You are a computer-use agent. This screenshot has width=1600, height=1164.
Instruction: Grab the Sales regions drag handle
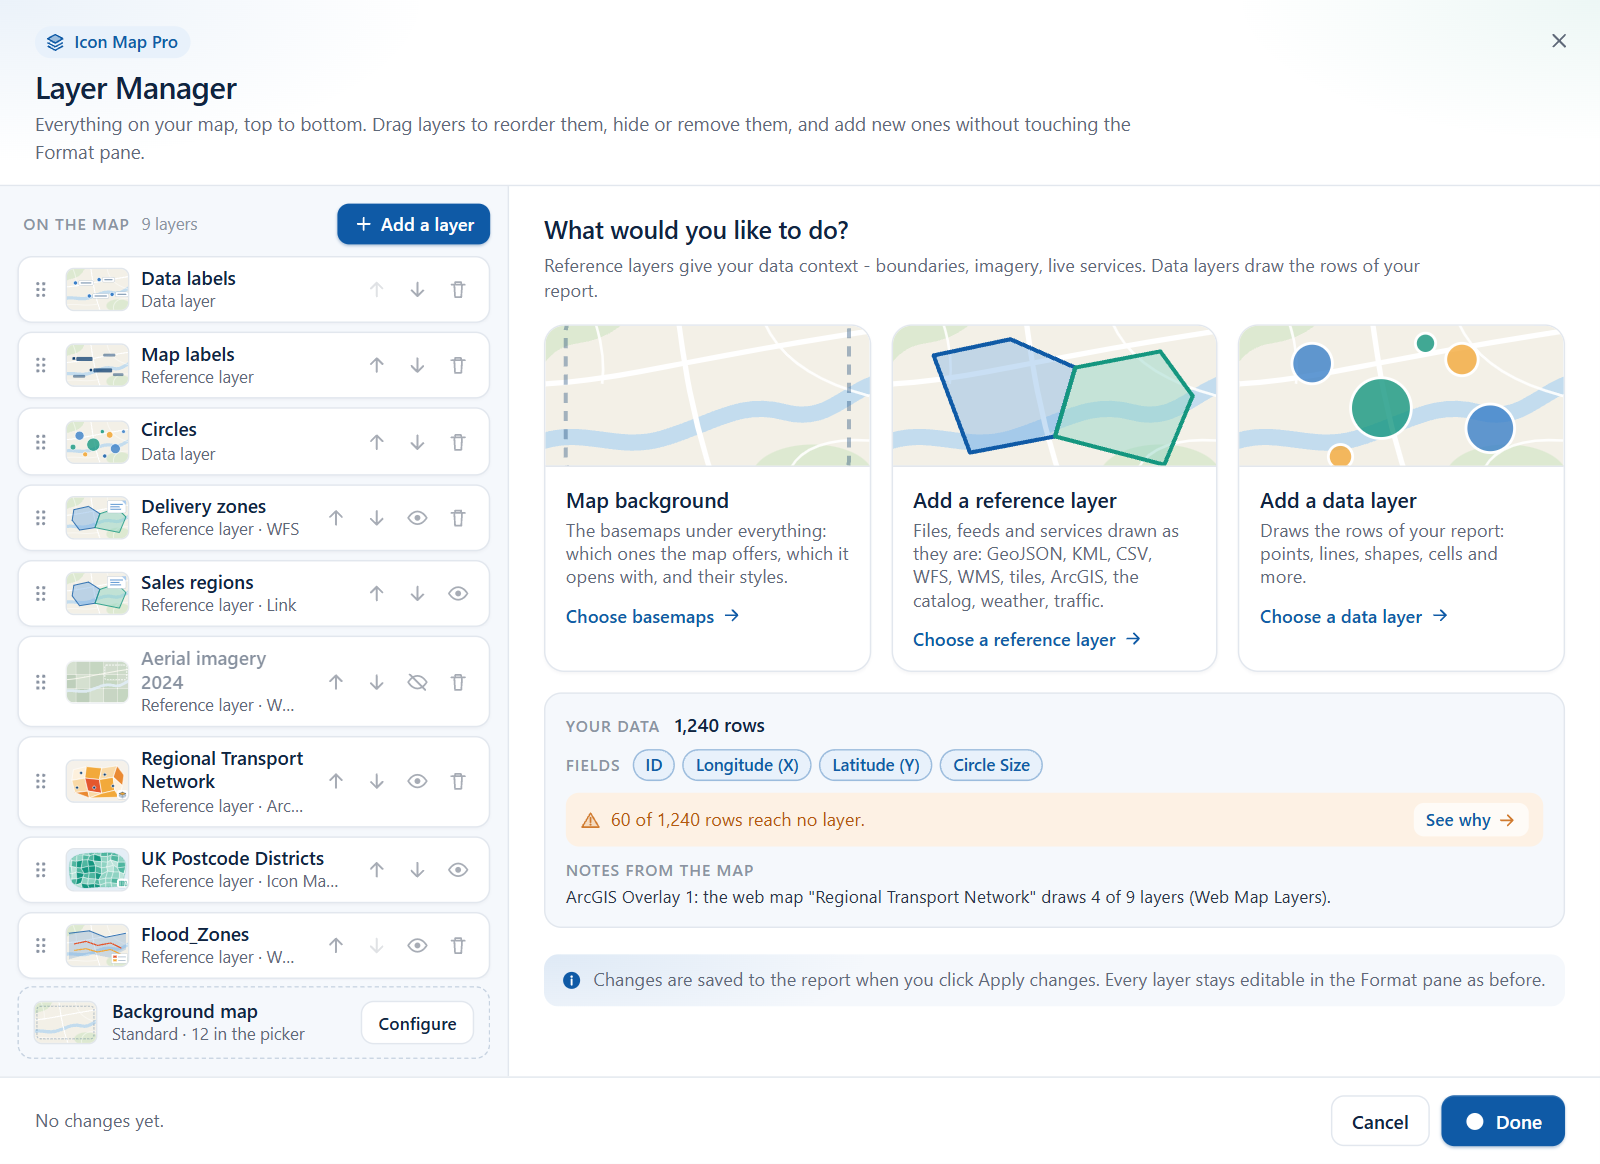[x=41, y=594]
